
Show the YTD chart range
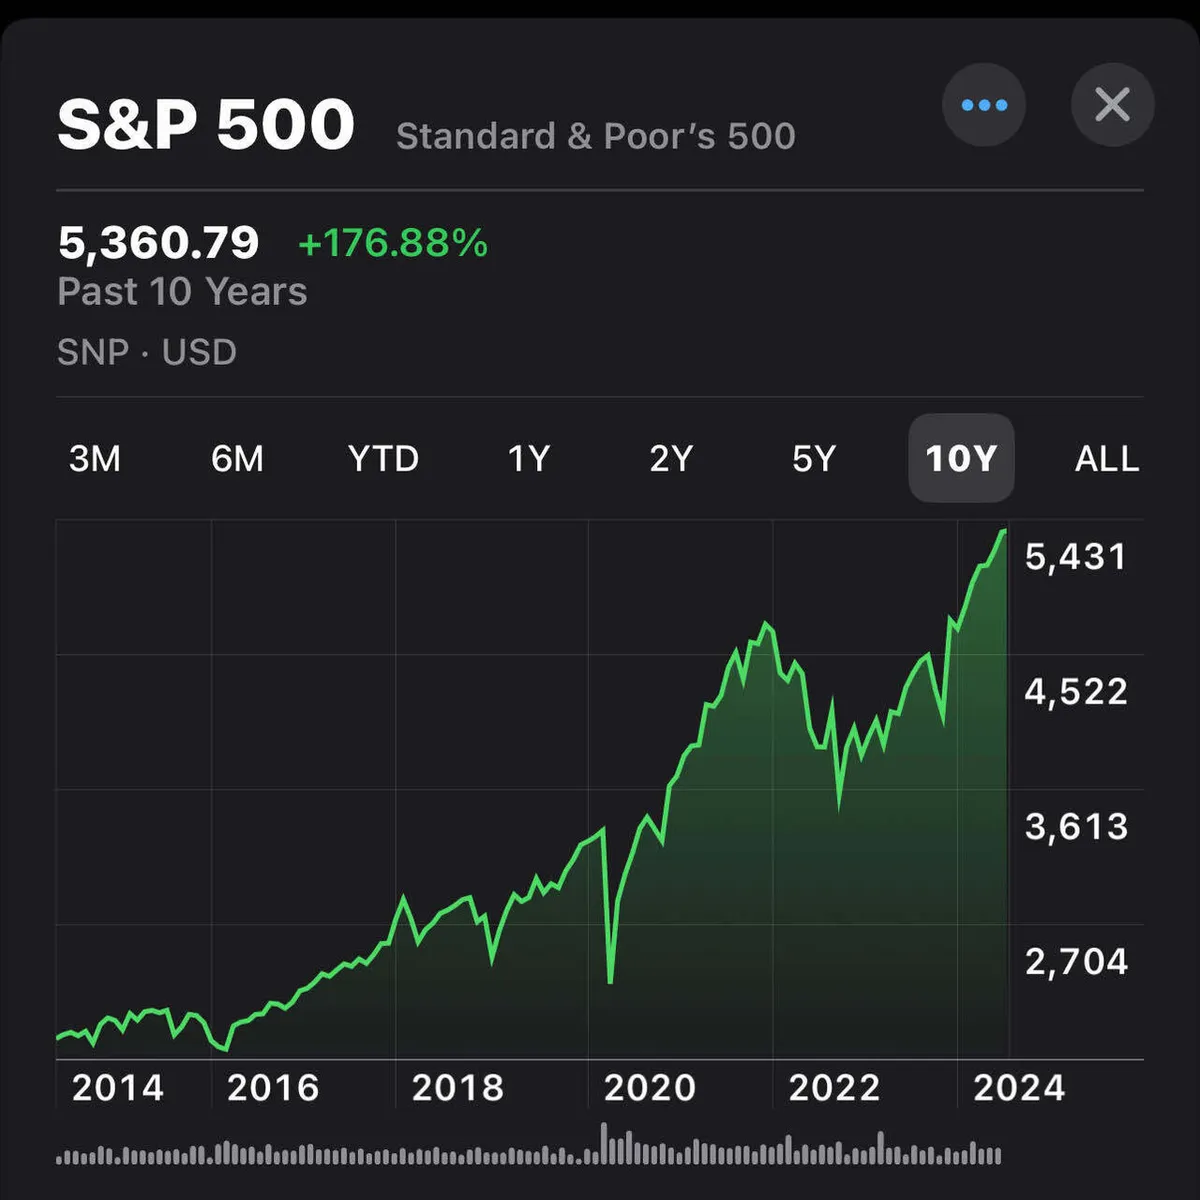[383, 459]
